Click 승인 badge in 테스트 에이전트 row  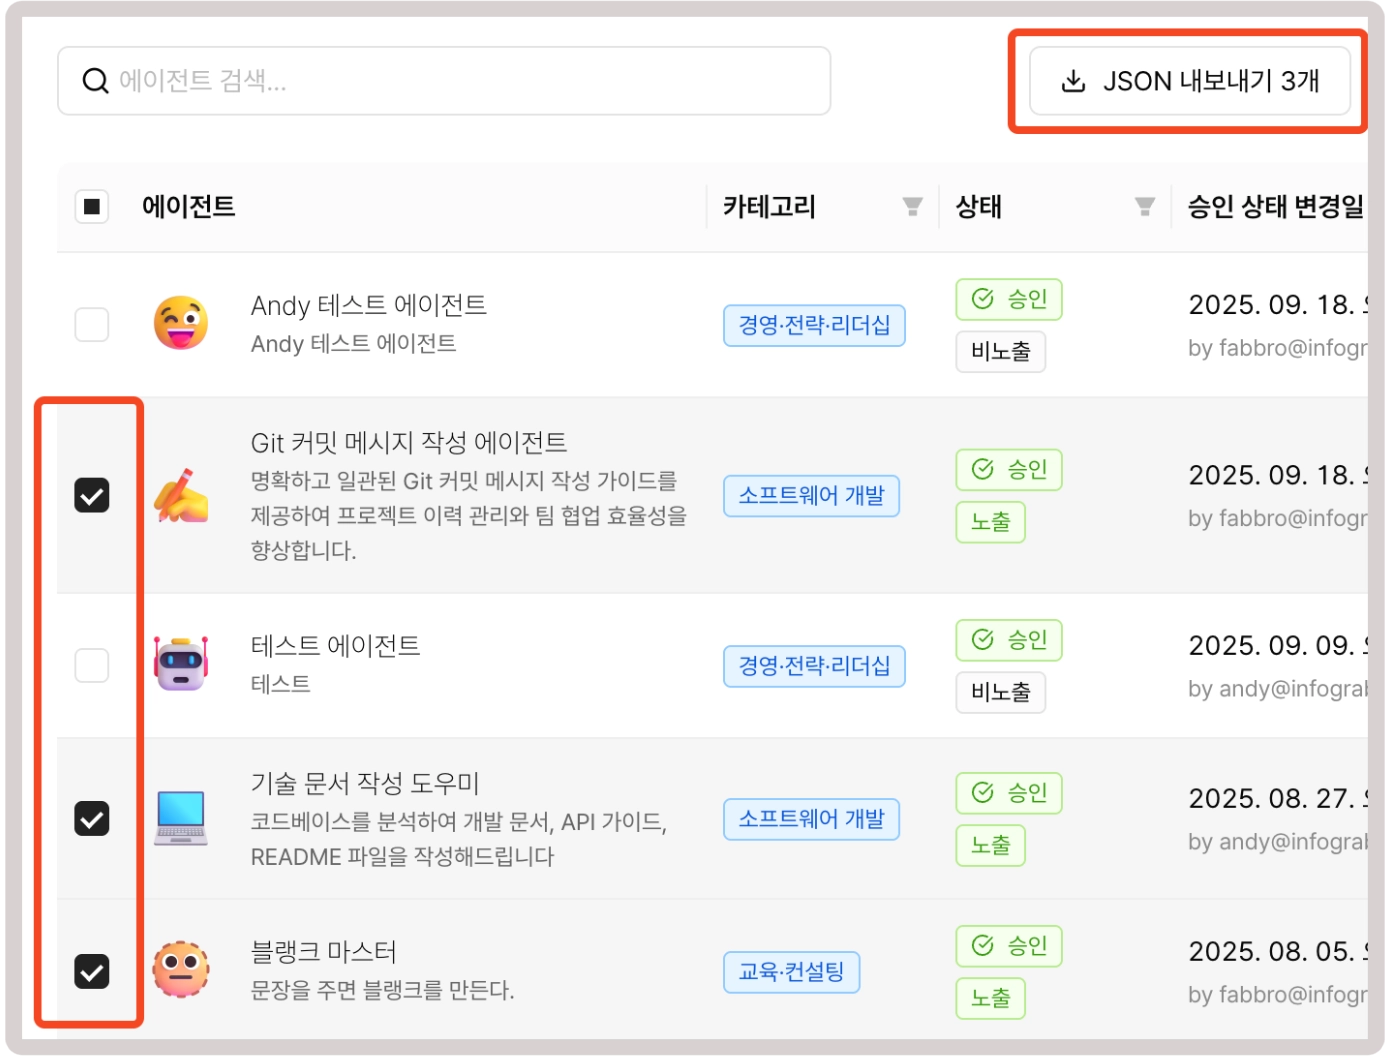point(1009,640)
